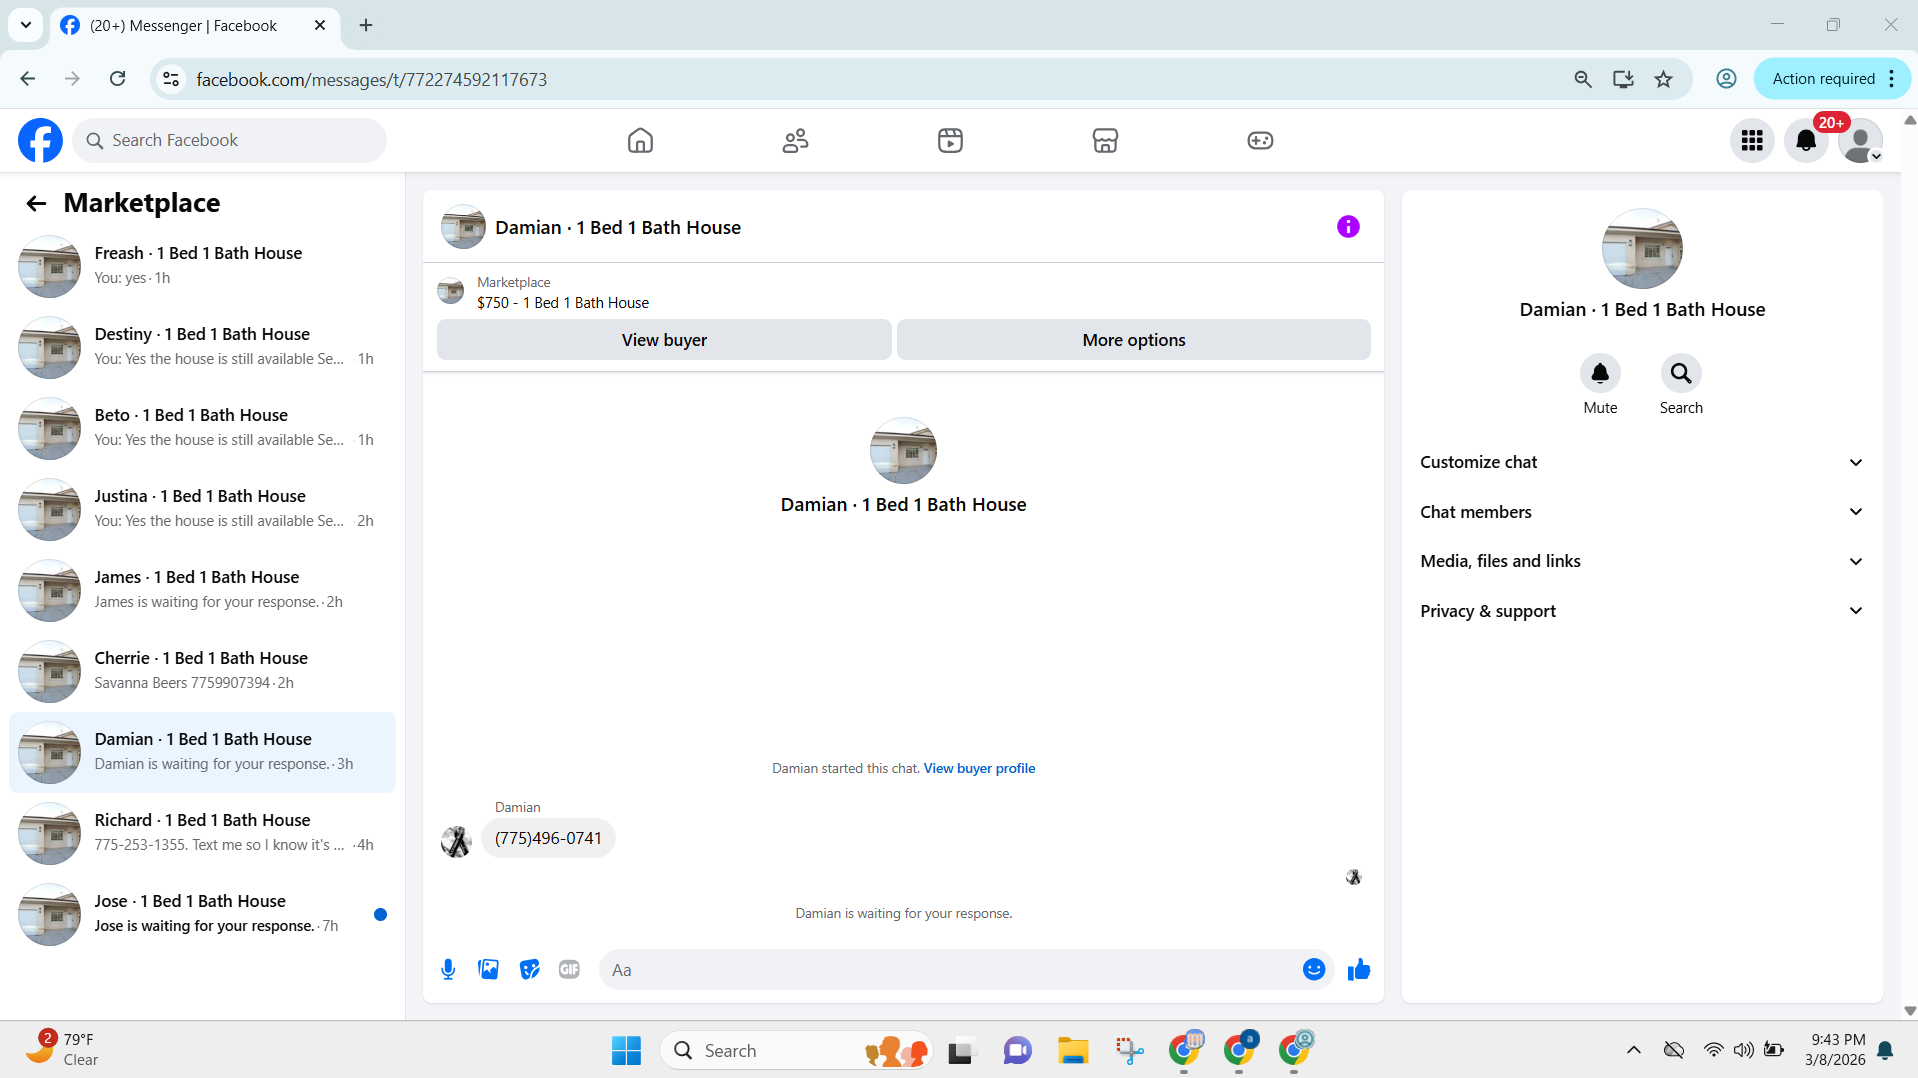Open the Richard conversation

(x=203, y=833)
